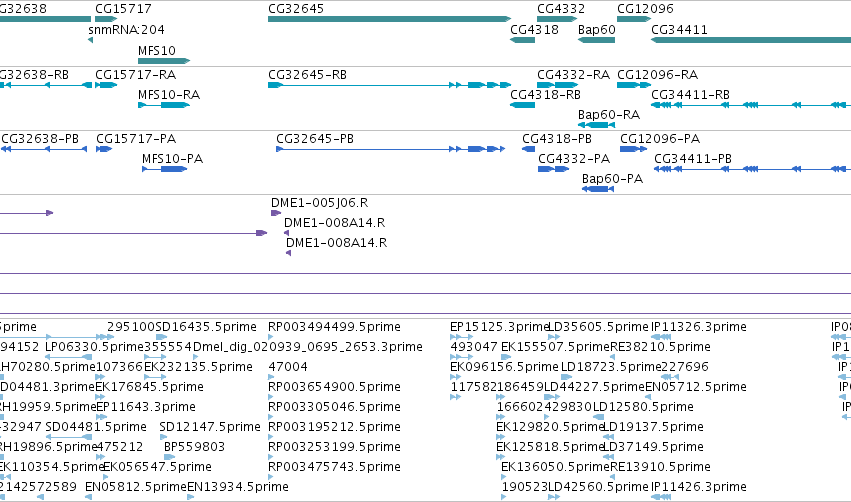Screen dimensions: 851x502
Task: Click the RP003253199.5prime EST label
Action: tap(334, 447)
